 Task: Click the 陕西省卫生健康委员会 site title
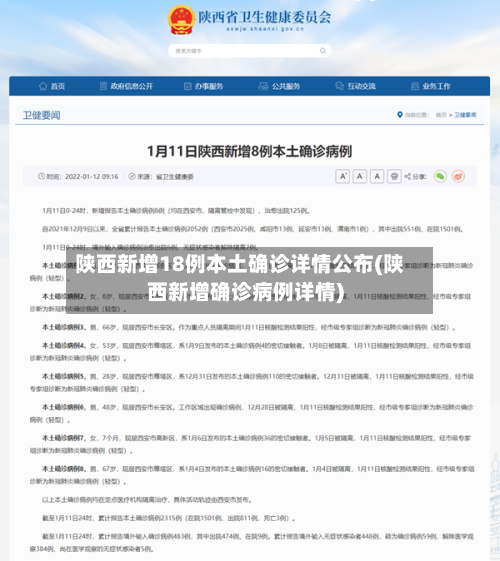click(265, 17)
